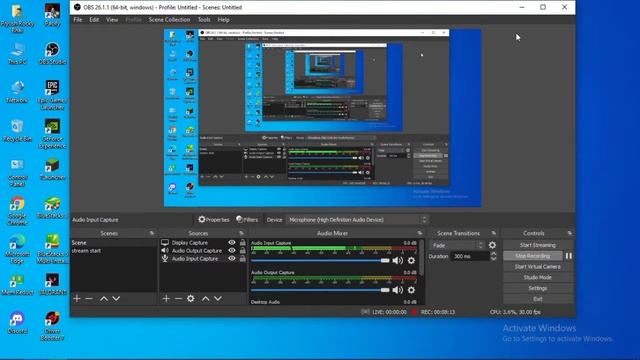Move source down in Sources list
The image size is (640, 360).
[x=218, y=299]
